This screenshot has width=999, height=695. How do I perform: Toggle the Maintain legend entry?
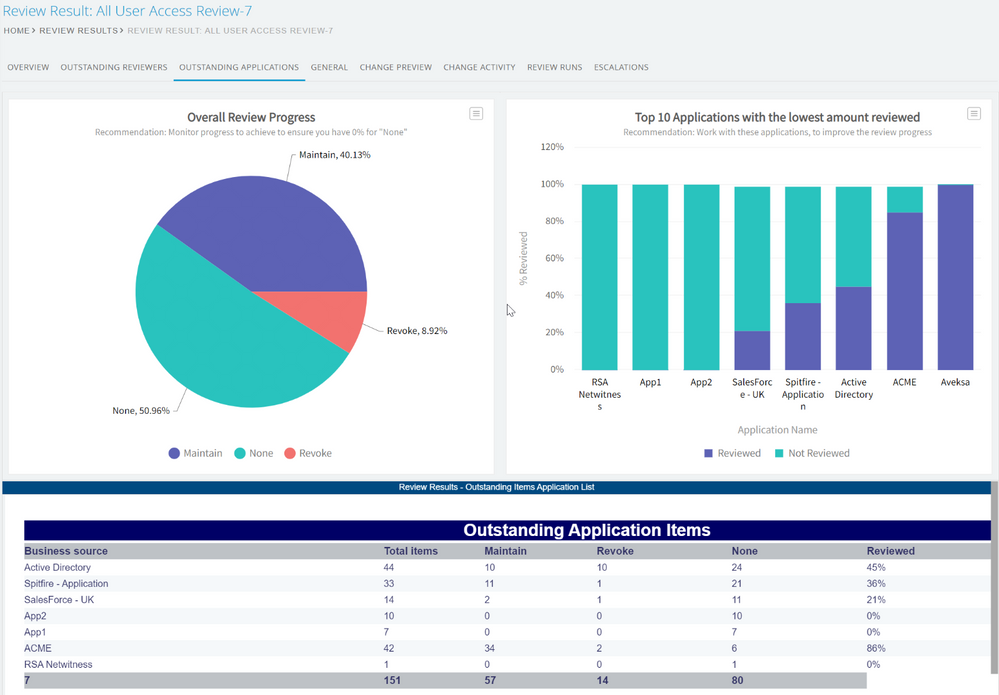point(195,453)
